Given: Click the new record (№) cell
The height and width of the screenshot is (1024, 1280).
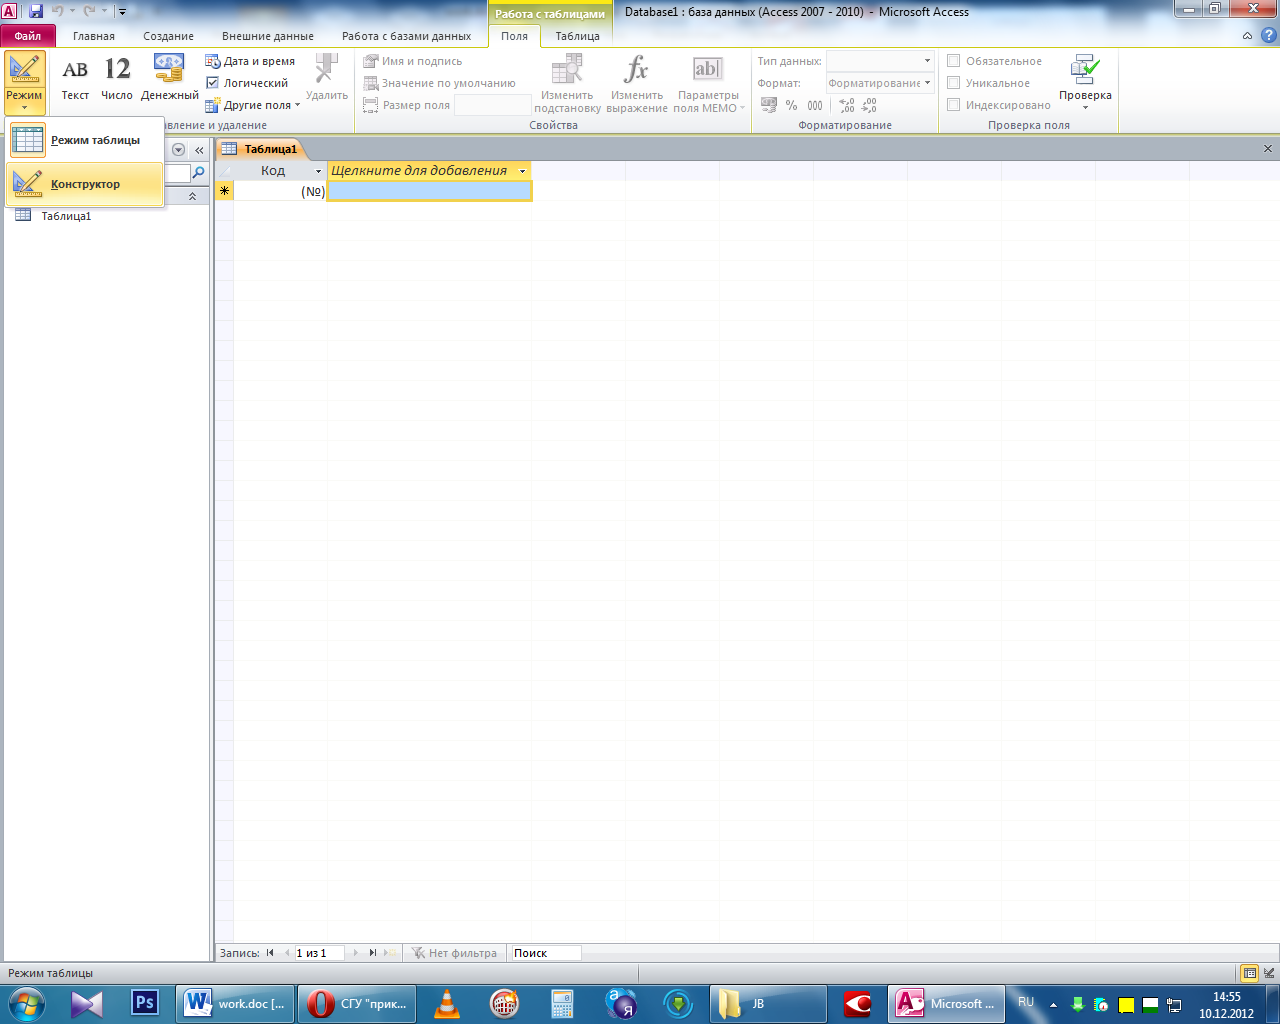Looking at the screenshot, I should 281,191.
